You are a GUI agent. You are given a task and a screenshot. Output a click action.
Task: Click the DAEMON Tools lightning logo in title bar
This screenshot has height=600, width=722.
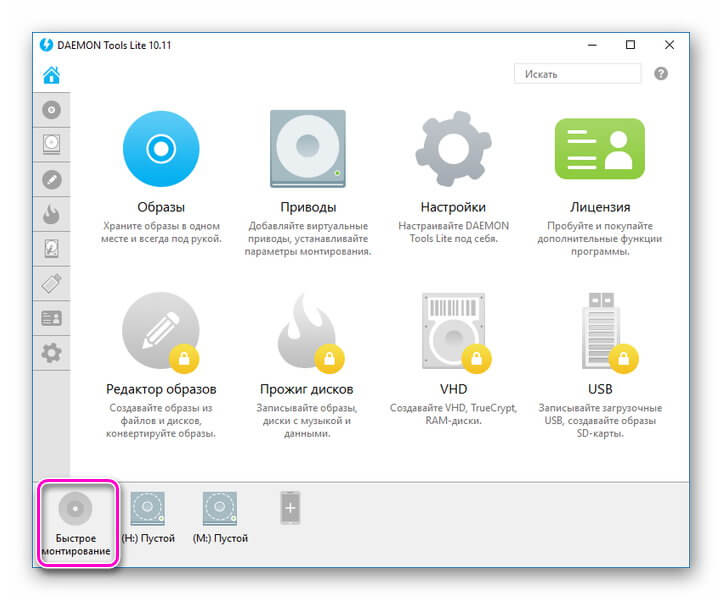46,45
